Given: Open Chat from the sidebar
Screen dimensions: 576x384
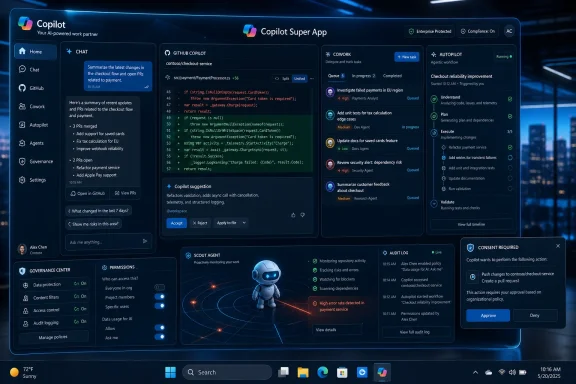Looking at the screenshot, I should coord(35,69).
